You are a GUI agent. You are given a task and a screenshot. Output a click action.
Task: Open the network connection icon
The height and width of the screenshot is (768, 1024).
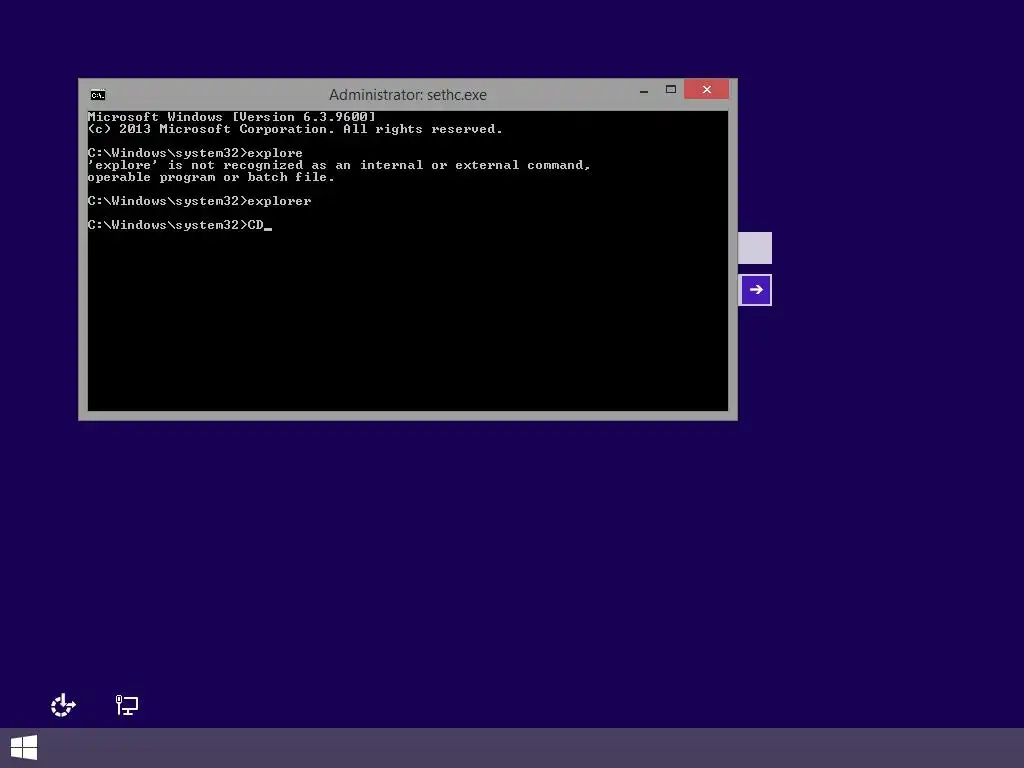(x=127, y=705)
